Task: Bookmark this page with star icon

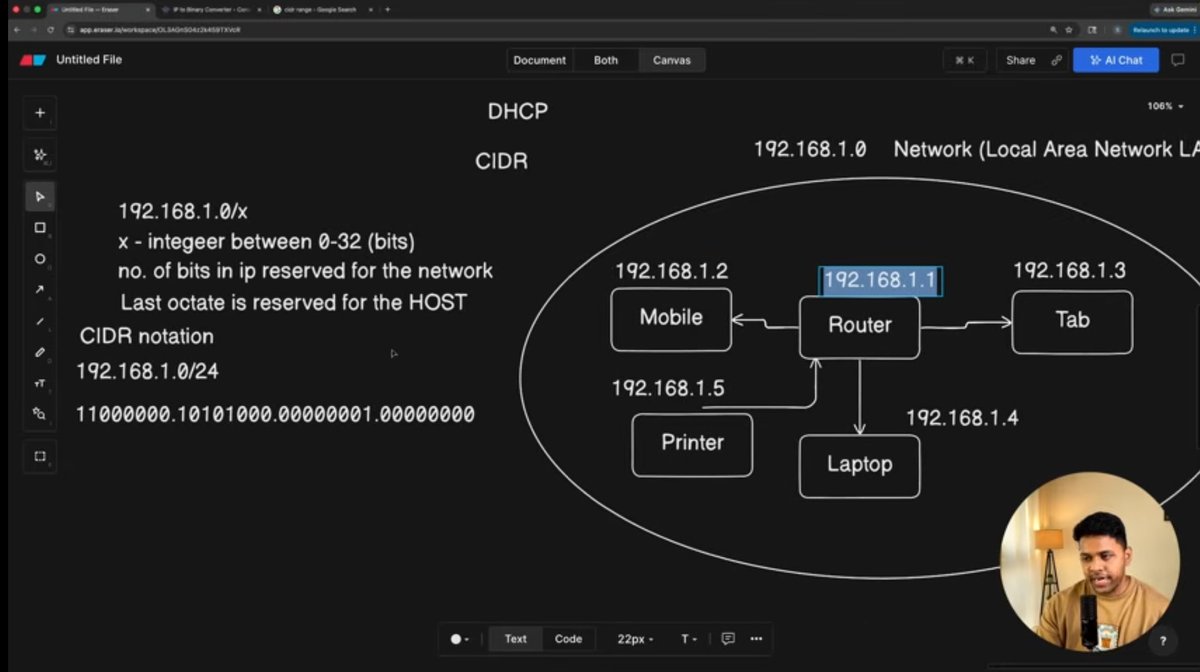Action: pyautogui.click(x=1069, y=30)
